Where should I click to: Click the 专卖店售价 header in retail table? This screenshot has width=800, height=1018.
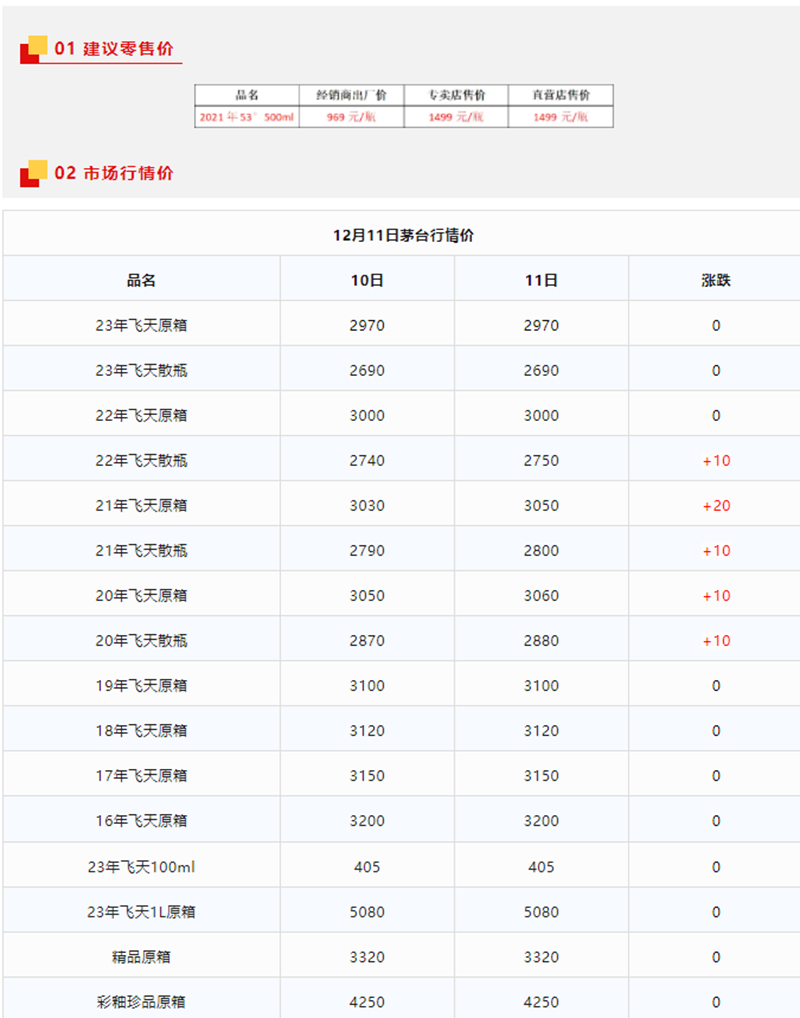pos(456,95)
